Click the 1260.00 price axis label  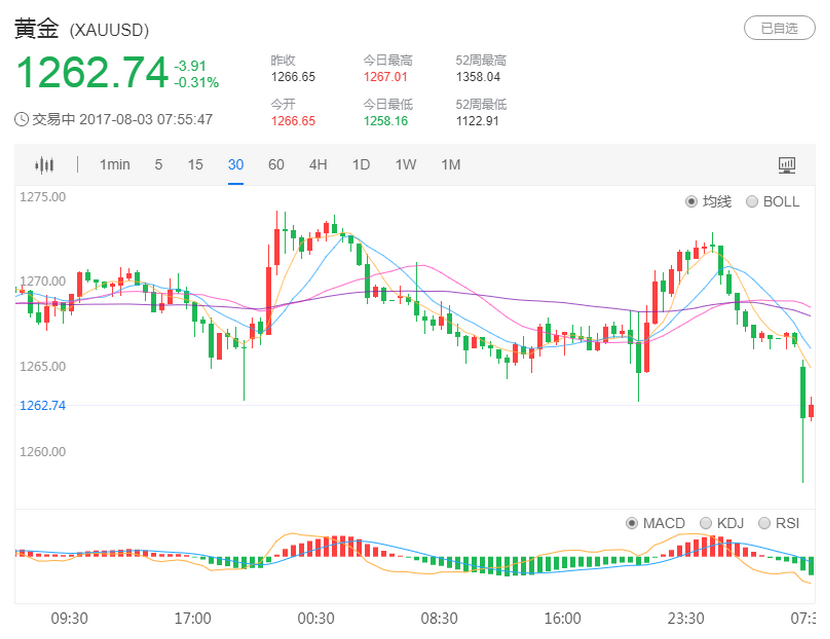[x=43, y=452]
